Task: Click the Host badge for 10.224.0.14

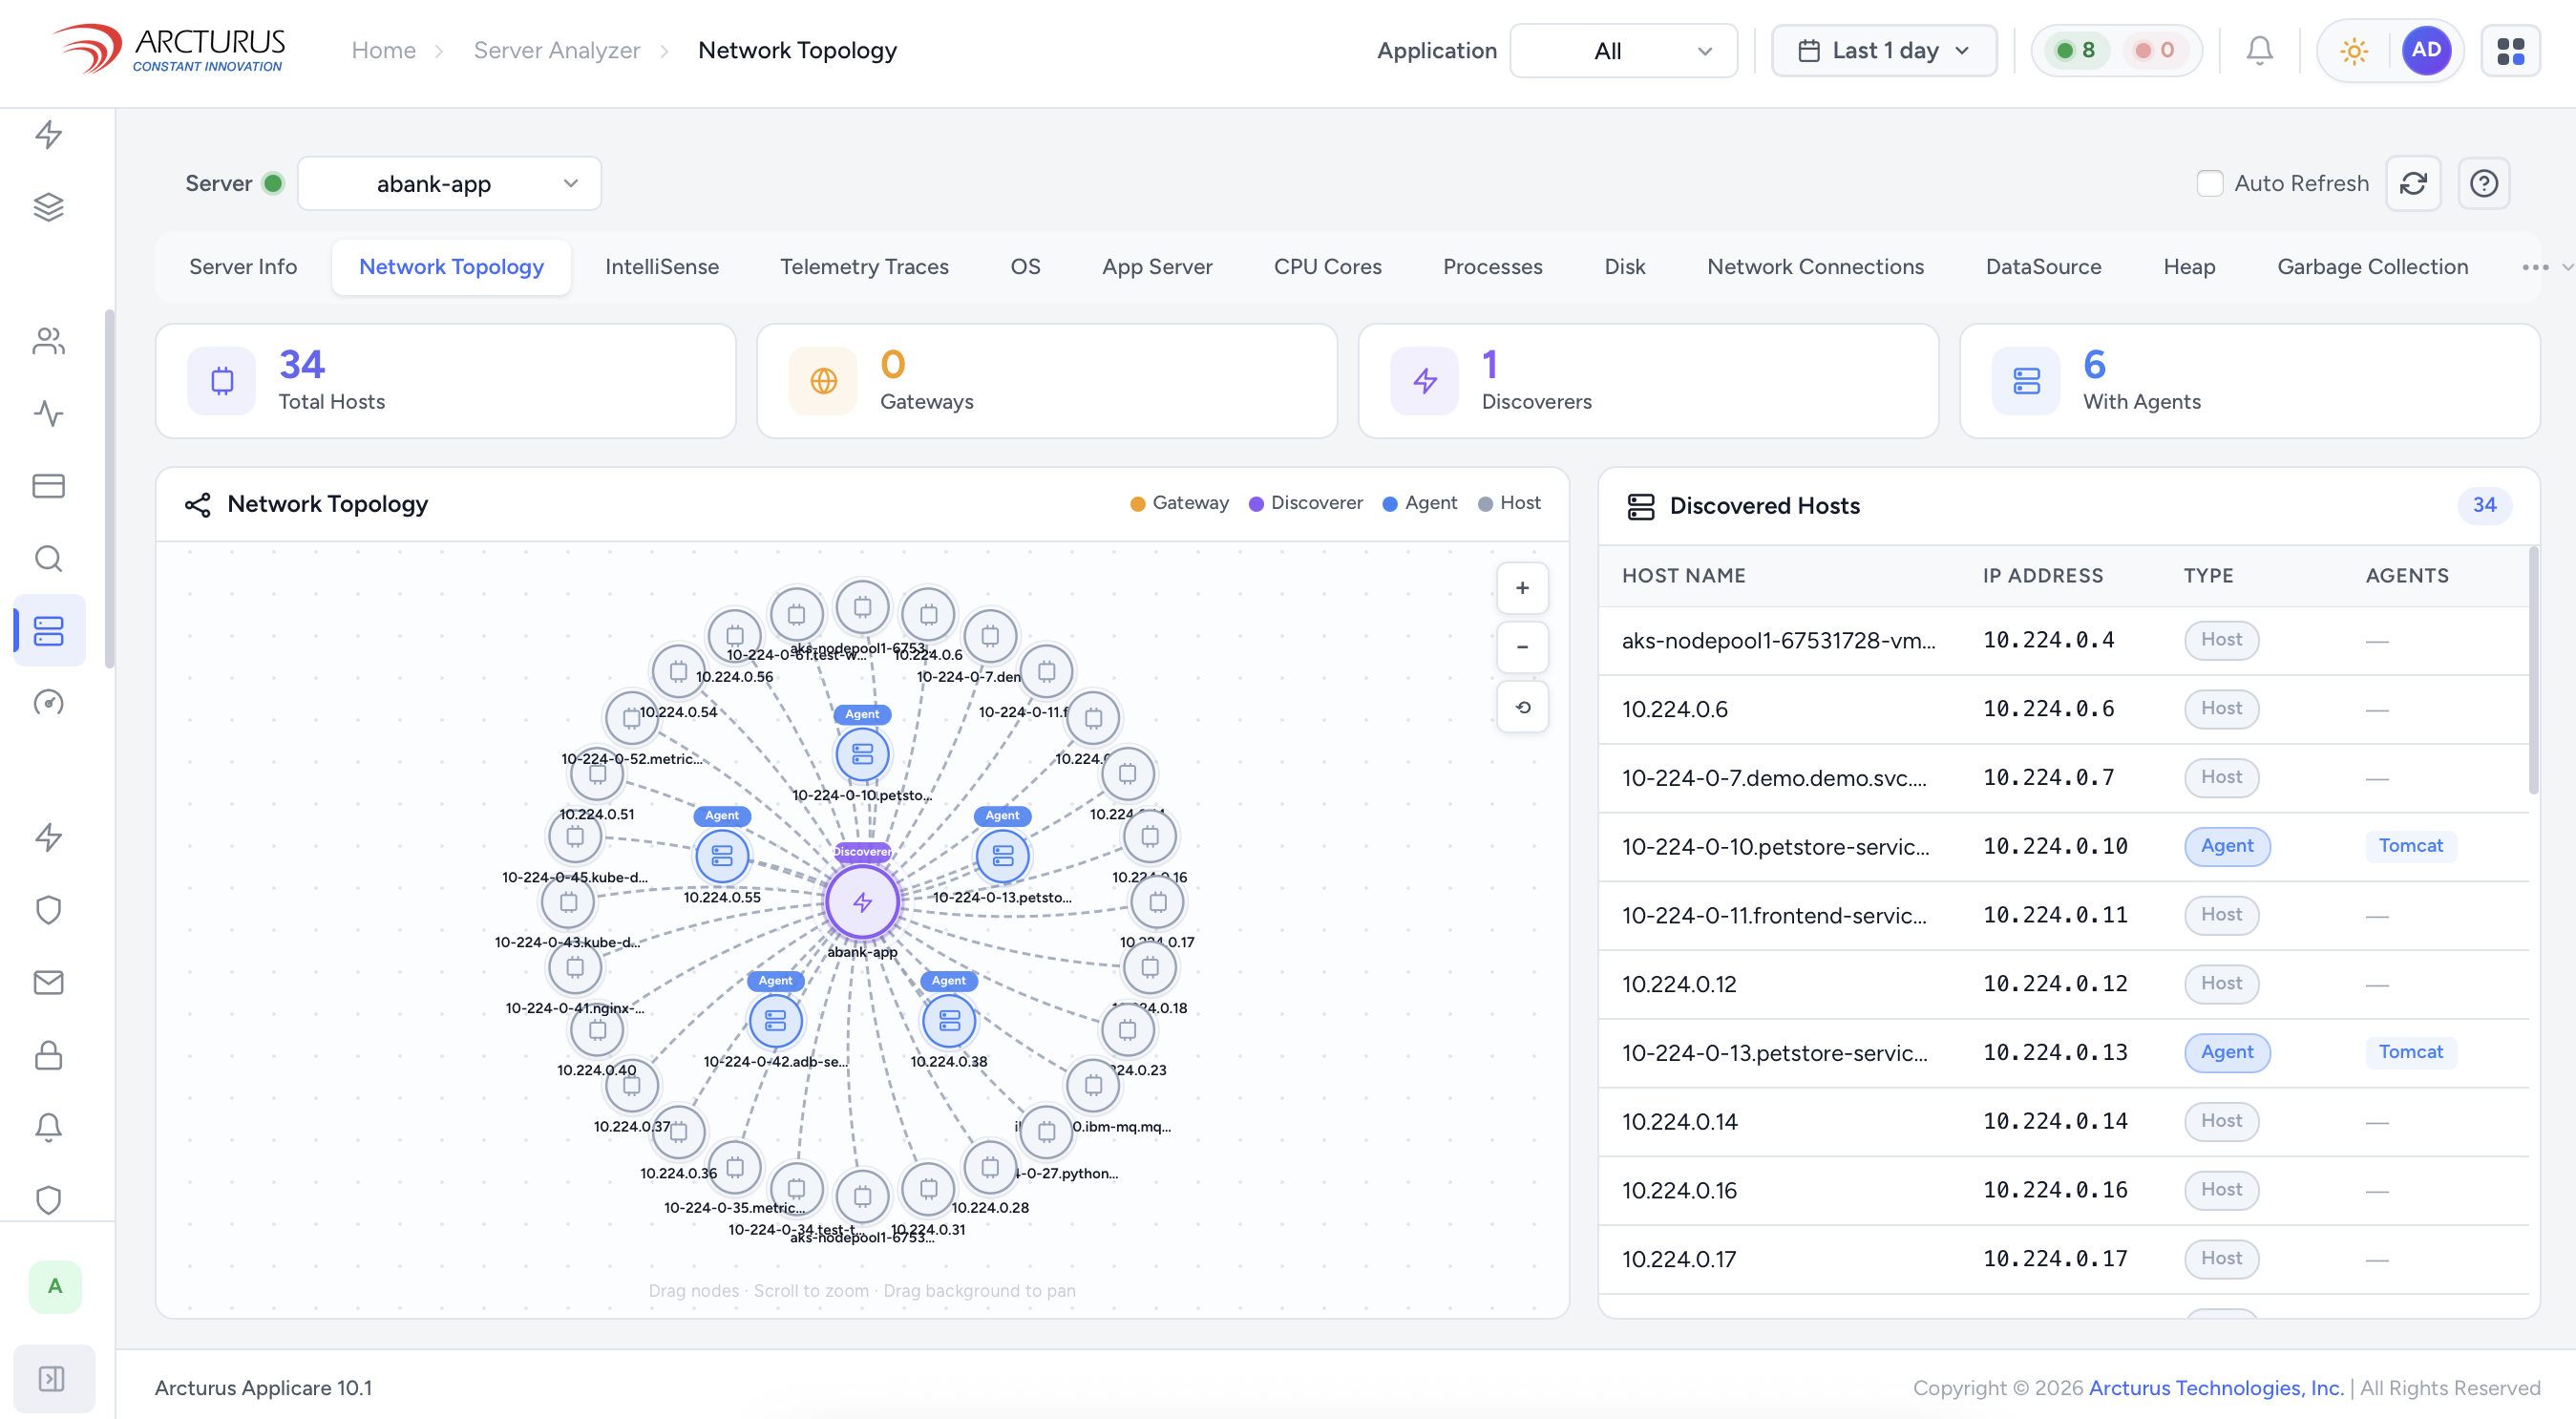Action: 2221,1121
